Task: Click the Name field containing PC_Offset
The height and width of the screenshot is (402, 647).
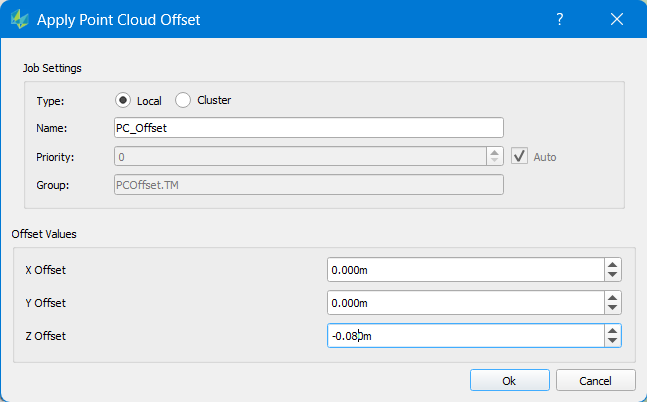Action: pyautogui.click(x=308, y=128)
